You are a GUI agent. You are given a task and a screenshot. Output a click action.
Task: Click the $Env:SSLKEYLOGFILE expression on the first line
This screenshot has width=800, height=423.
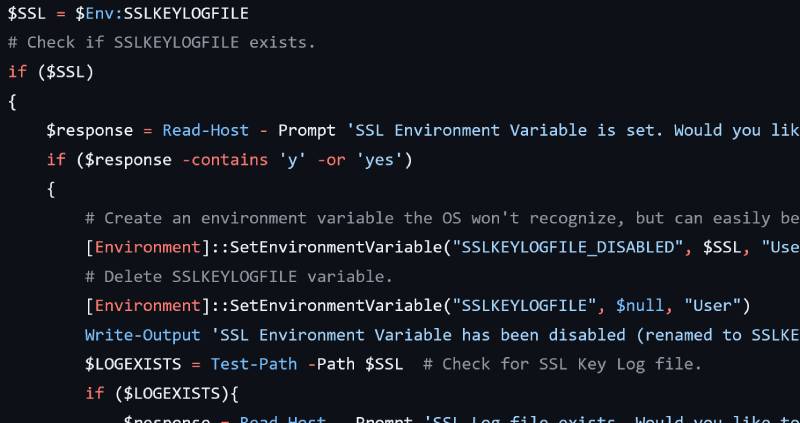pos(162,14)
